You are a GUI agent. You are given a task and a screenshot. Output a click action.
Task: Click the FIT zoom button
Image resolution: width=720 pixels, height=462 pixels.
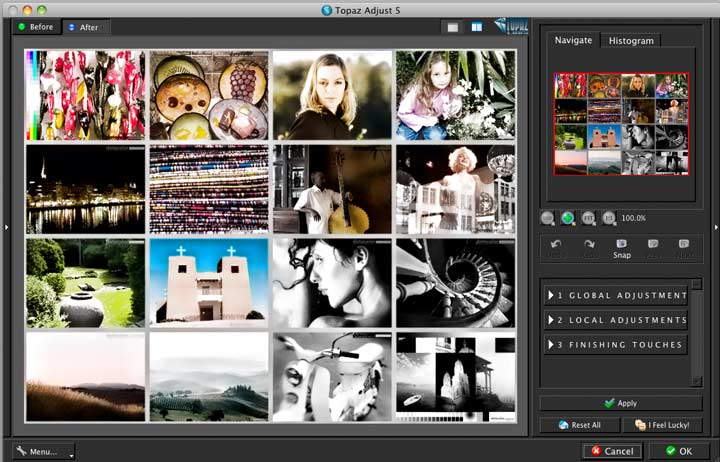588,218
